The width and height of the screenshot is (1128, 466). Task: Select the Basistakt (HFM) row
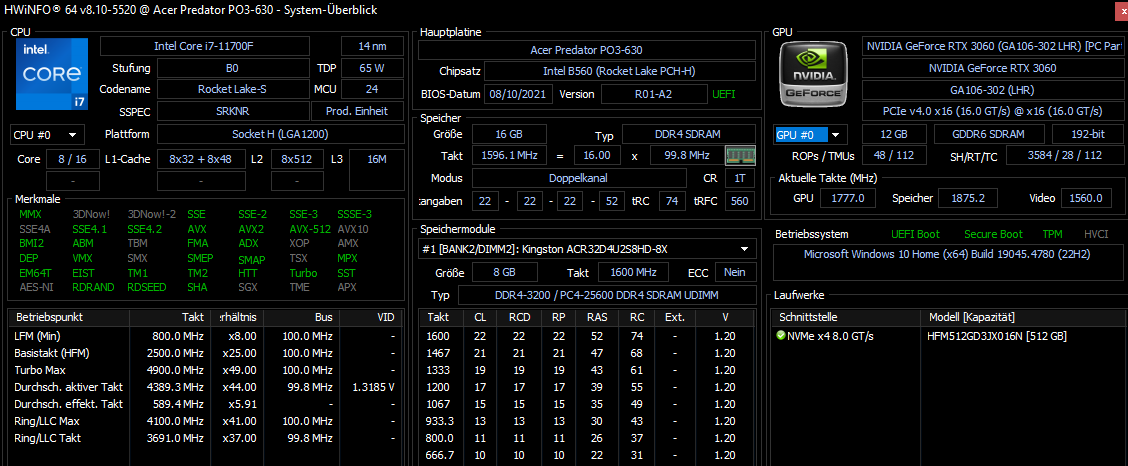[x=206, y=353]
